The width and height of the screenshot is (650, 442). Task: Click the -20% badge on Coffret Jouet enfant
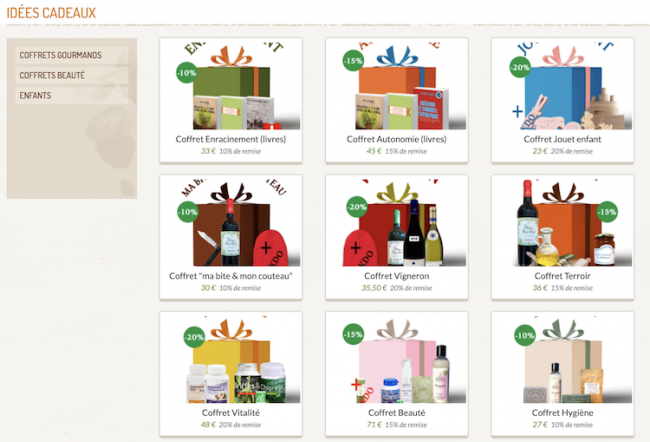[x=520, y=67]
